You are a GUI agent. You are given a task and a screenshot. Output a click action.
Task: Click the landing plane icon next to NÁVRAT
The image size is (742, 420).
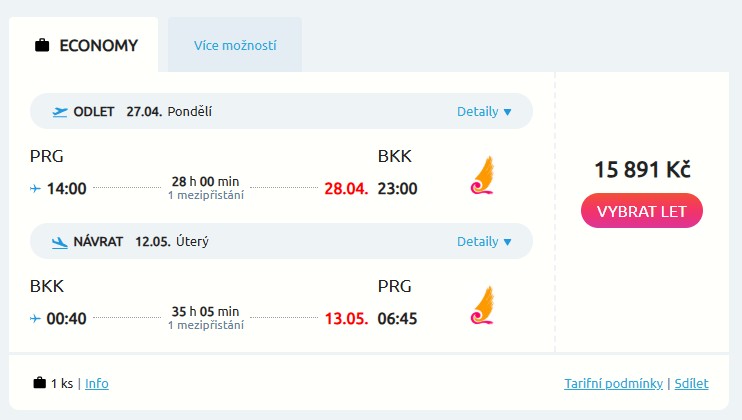click(x=60, y=242)
